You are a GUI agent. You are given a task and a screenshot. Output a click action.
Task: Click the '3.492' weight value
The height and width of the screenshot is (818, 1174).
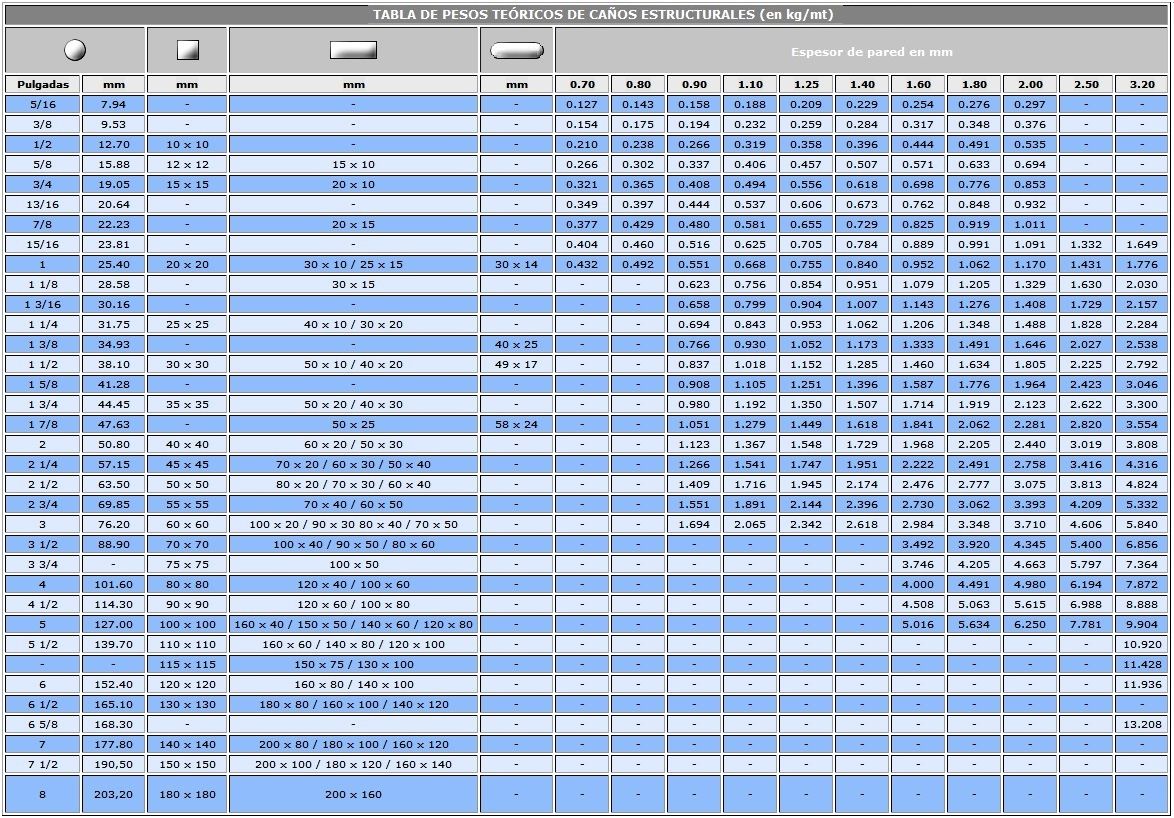pos(918,545)
